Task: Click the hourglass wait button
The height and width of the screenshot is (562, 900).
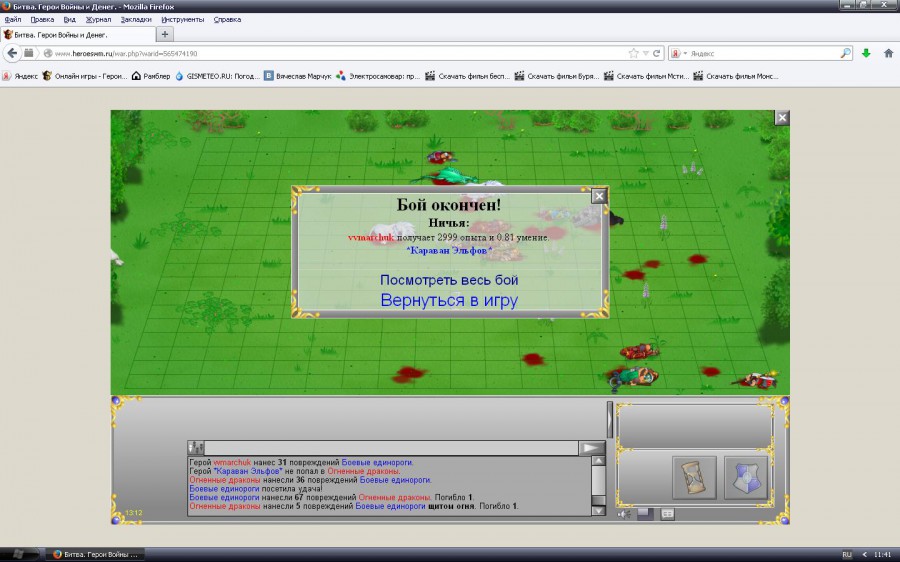Action: 695,478
